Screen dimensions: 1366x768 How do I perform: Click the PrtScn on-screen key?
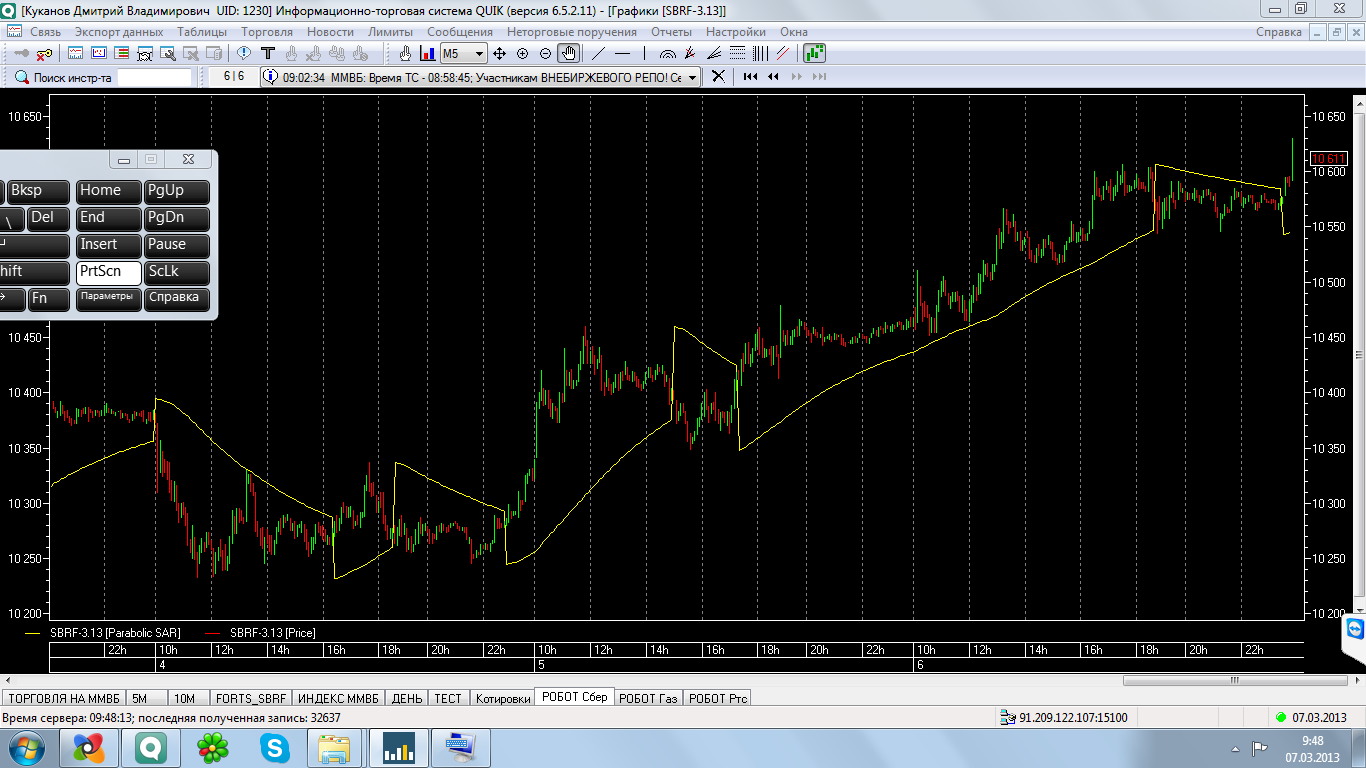(109, 272)
